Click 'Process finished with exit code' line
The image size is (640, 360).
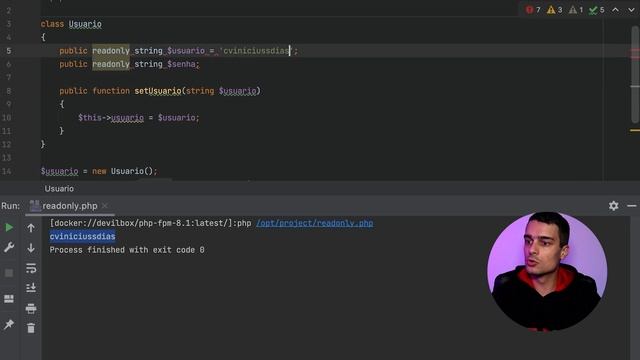tap(127, 250)
